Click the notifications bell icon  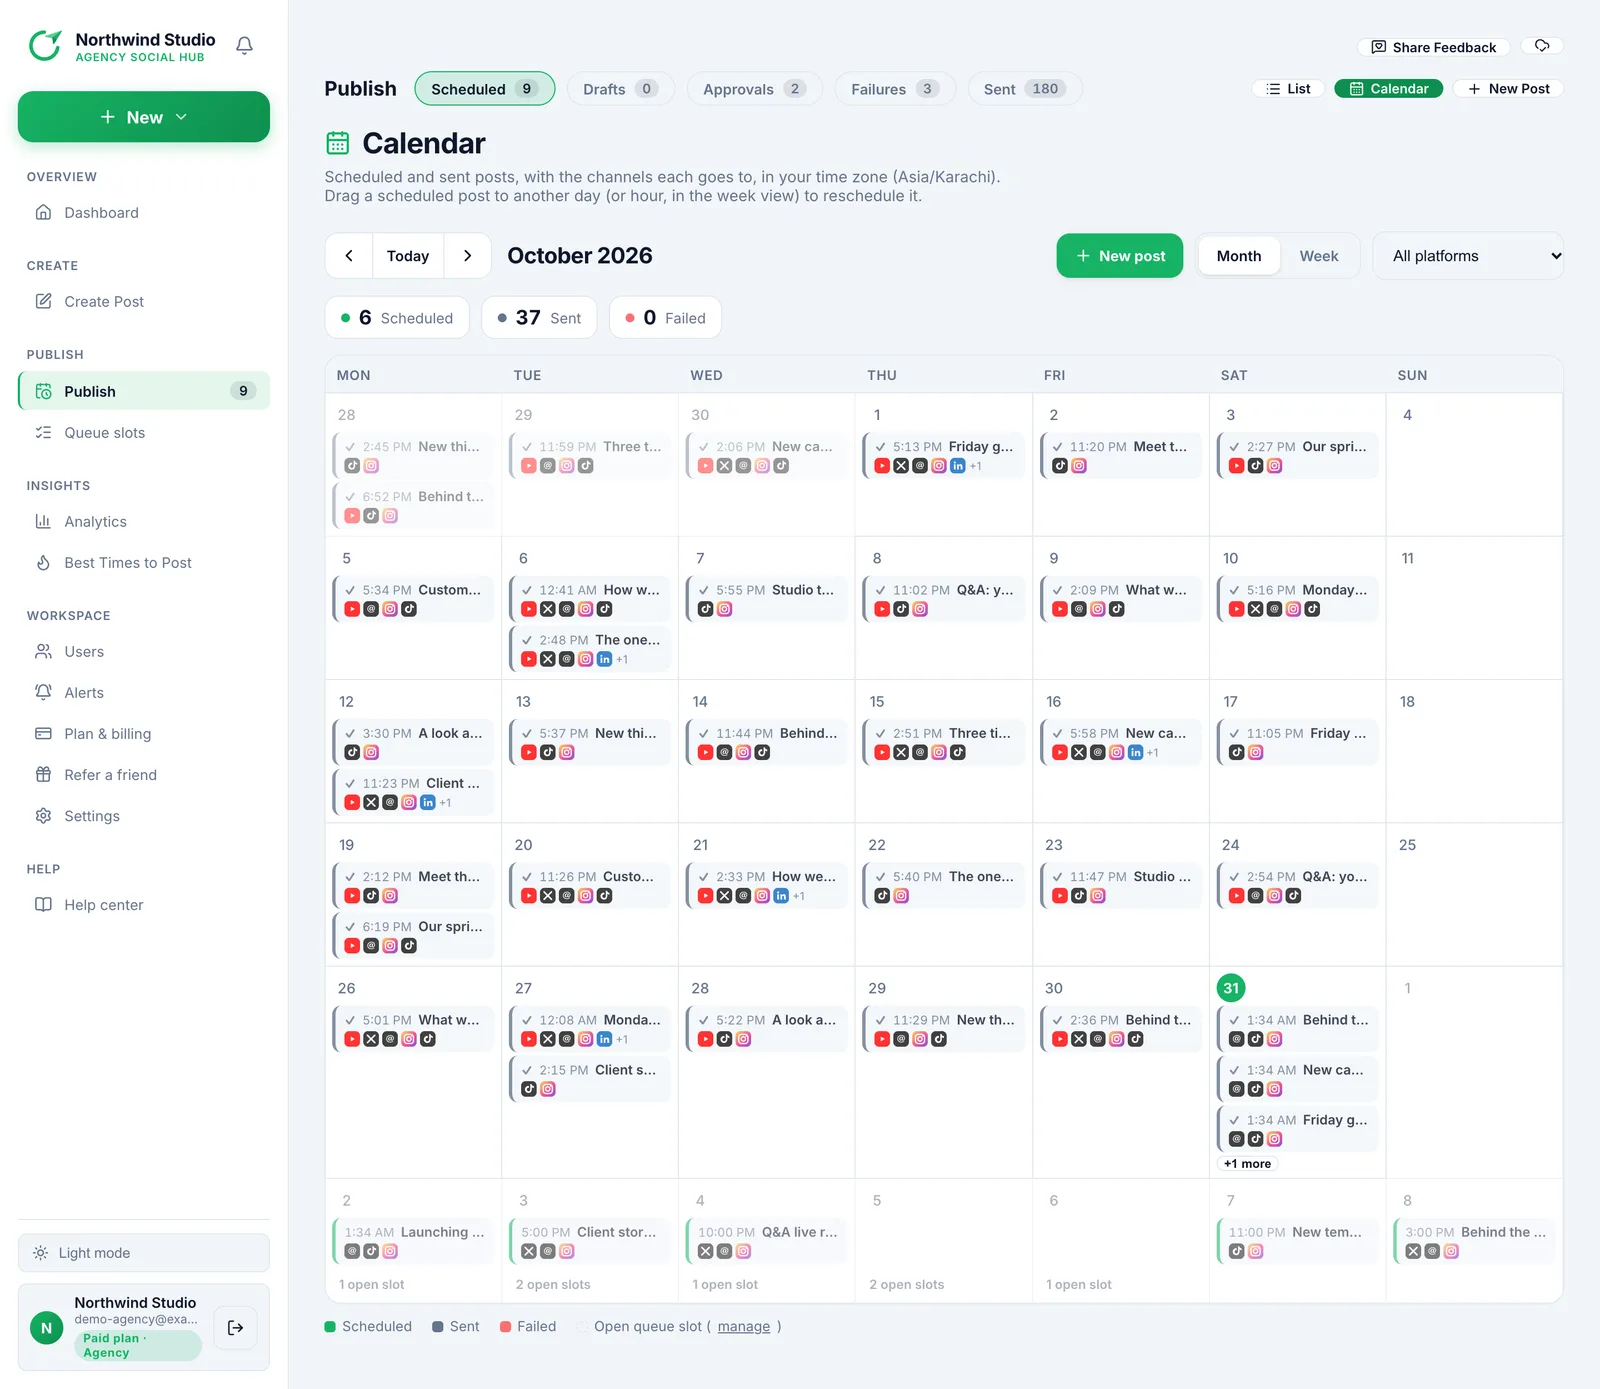(x=244, y=46)
